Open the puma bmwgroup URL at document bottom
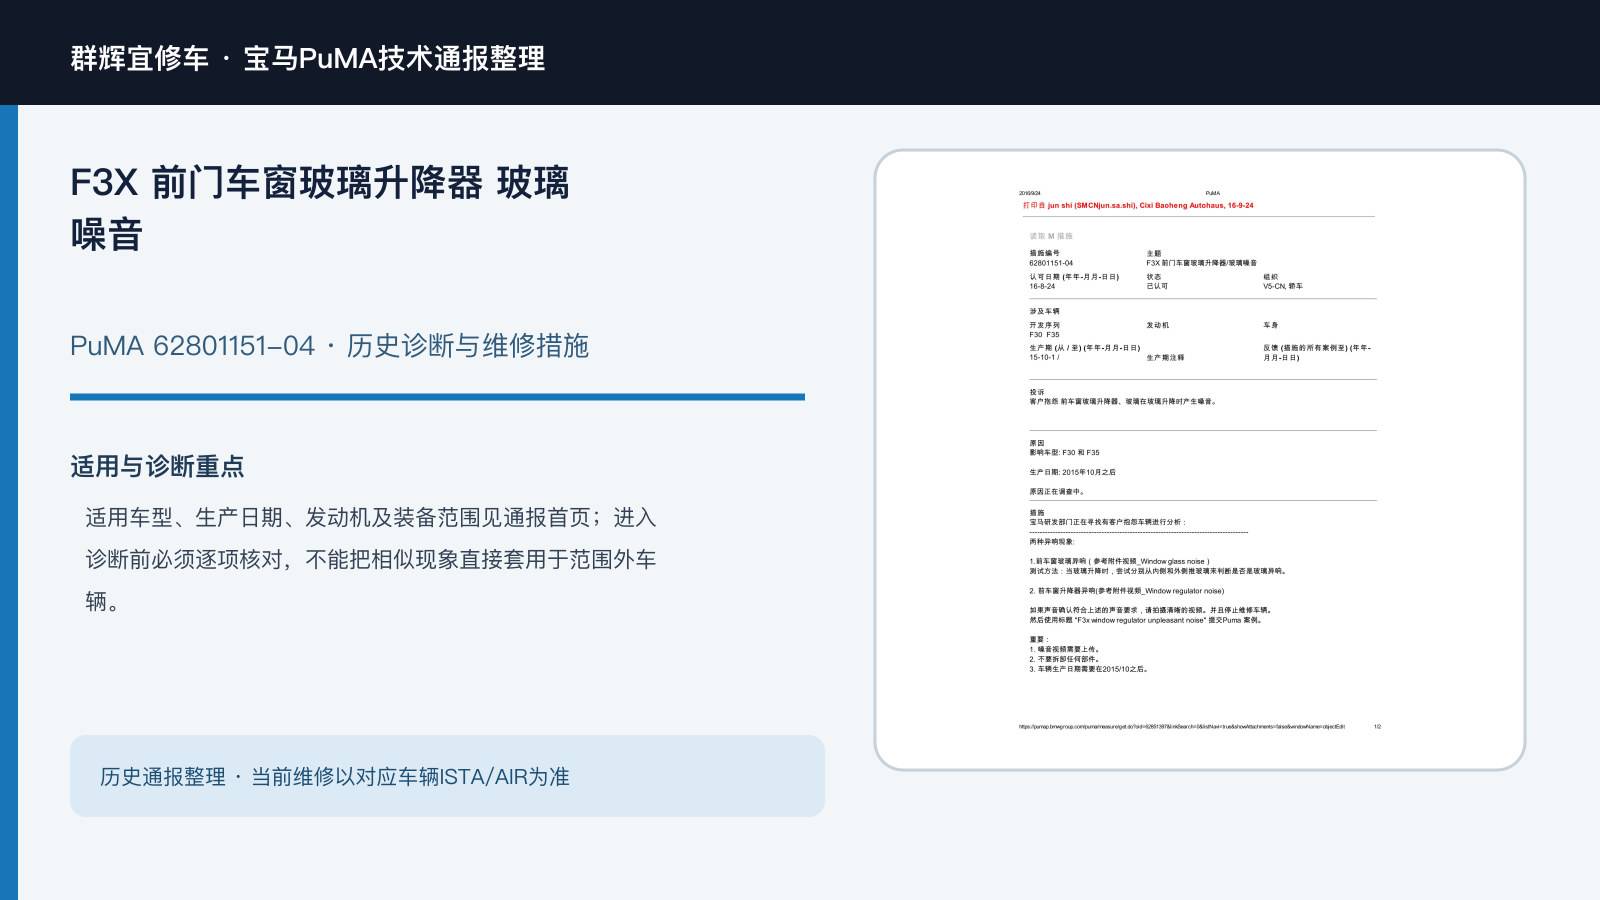The height and width of the screenshot is (900, 1600). pos(1181,727)
